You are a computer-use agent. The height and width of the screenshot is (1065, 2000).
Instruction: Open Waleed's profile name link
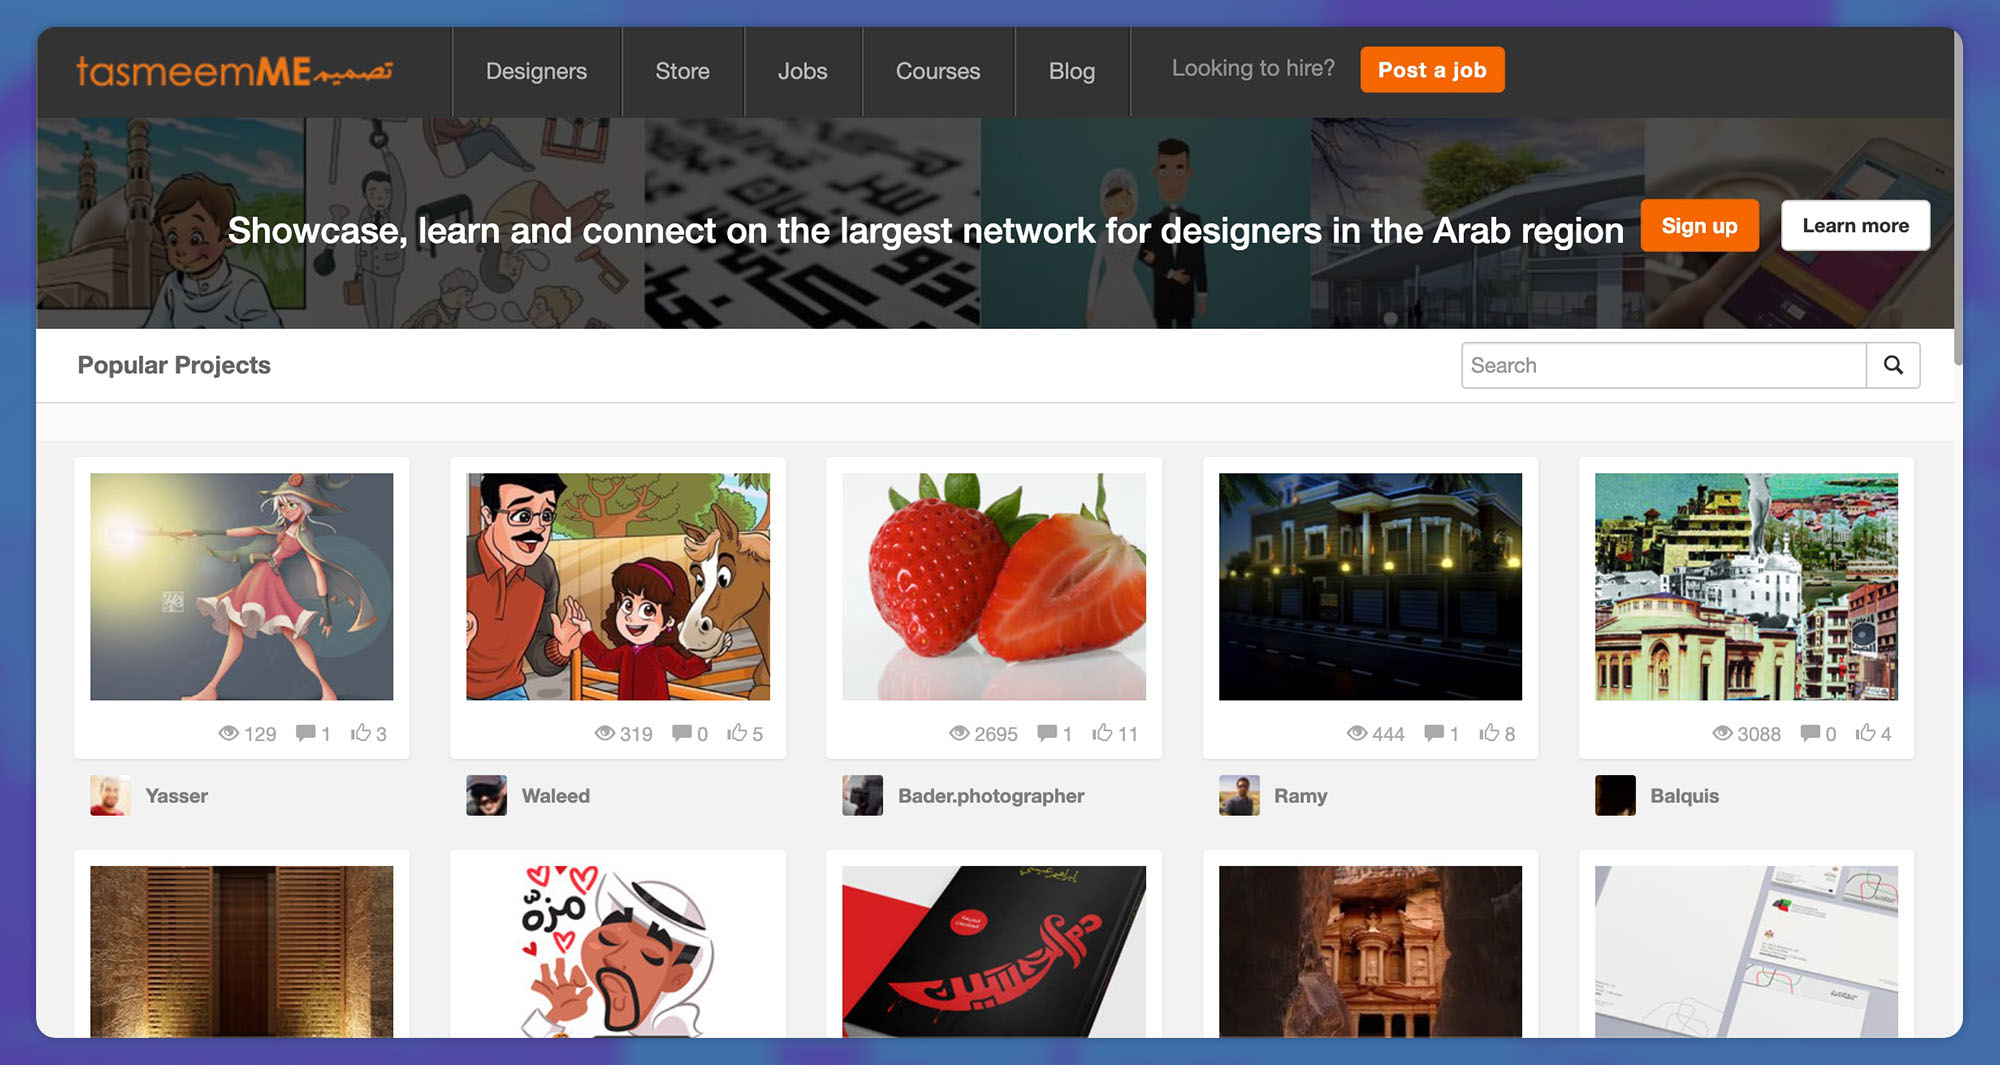[556, 796]
